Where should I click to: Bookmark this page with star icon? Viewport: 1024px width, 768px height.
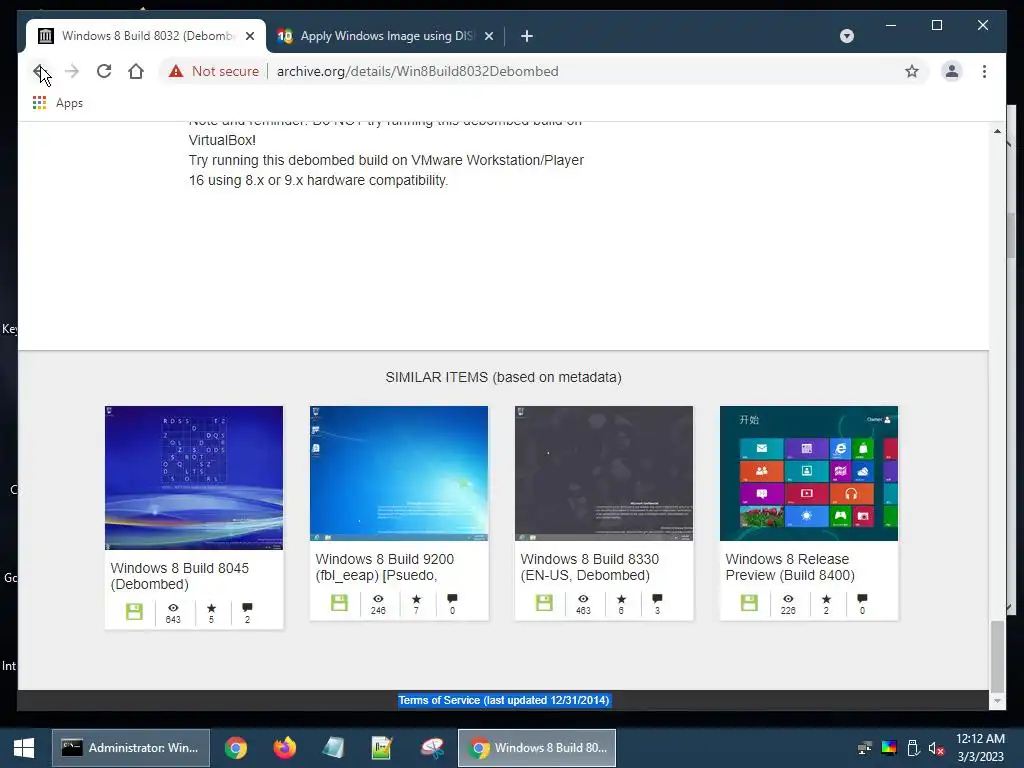[x=912, y=71]
